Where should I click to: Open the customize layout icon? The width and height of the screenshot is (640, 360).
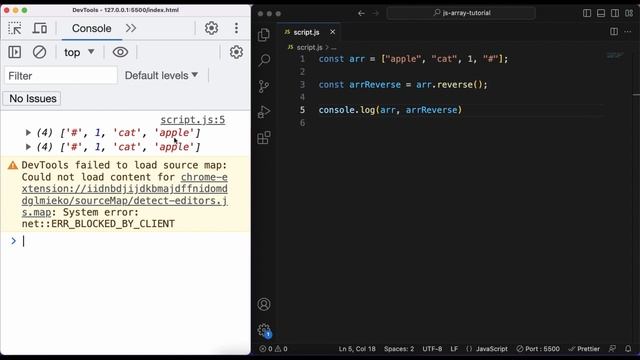(629, 13)
